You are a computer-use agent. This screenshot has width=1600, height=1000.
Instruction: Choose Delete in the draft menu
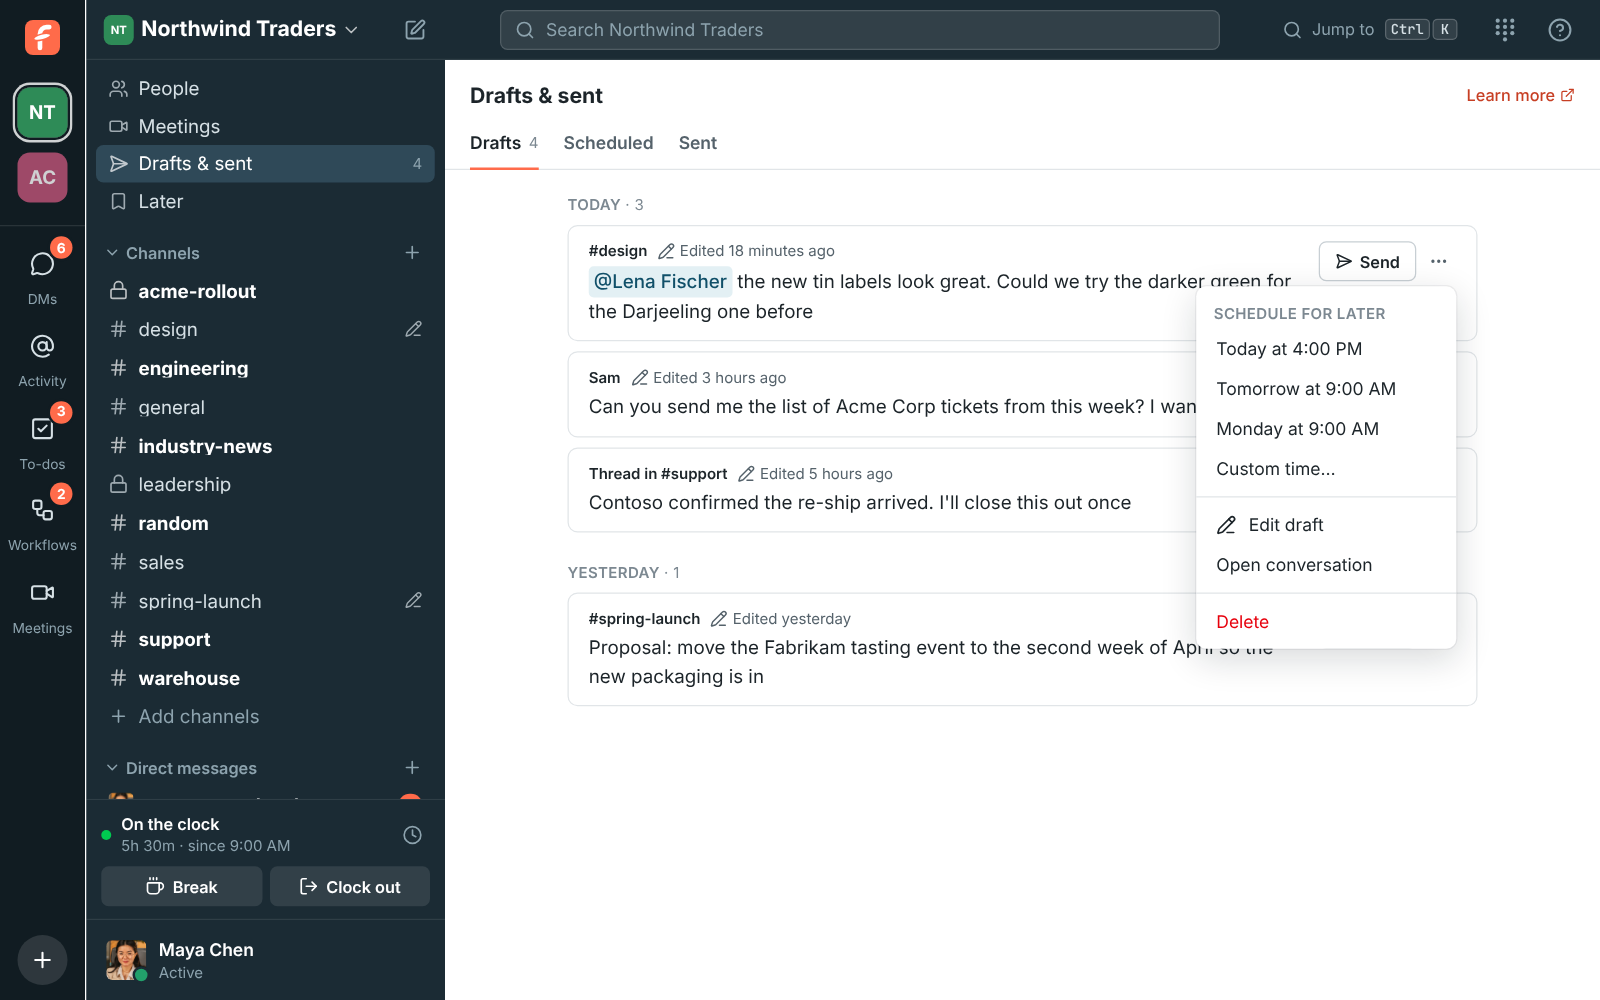[1326, 622]
